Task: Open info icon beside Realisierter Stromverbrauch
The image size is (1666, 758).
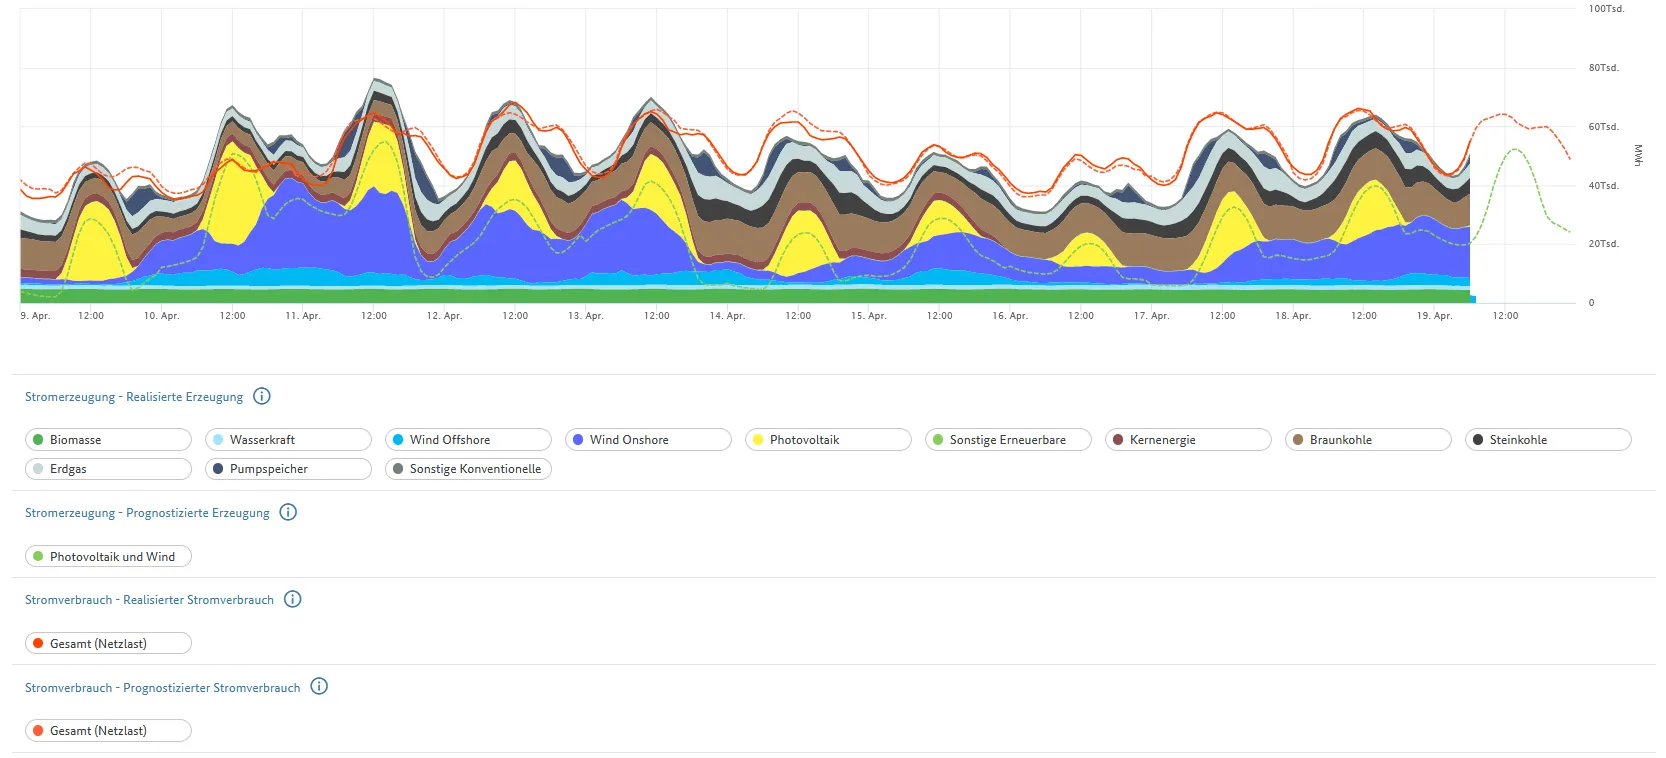Action: point(293,599)
